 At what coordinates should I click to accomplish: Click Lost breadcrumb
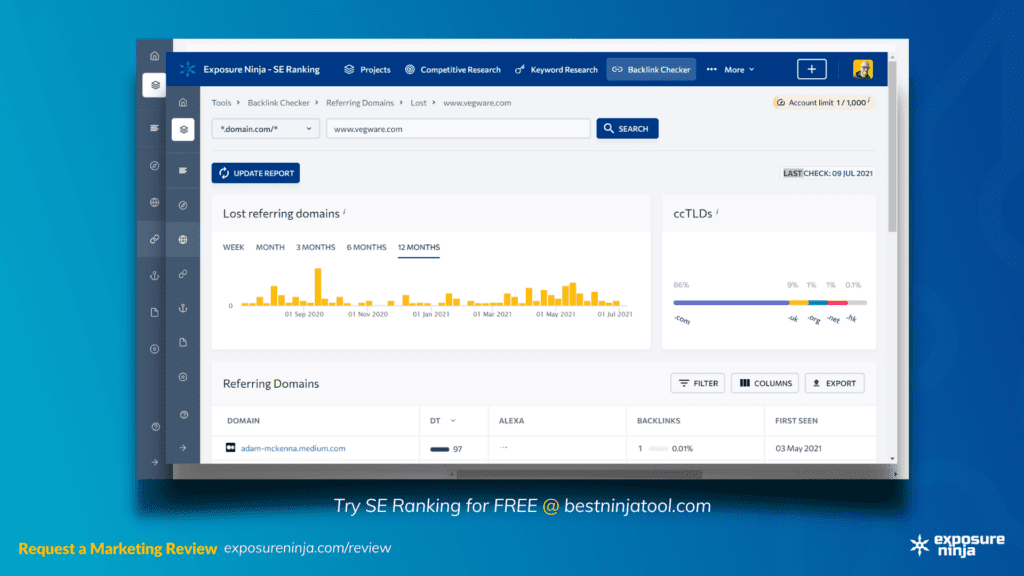pos(418,103)
